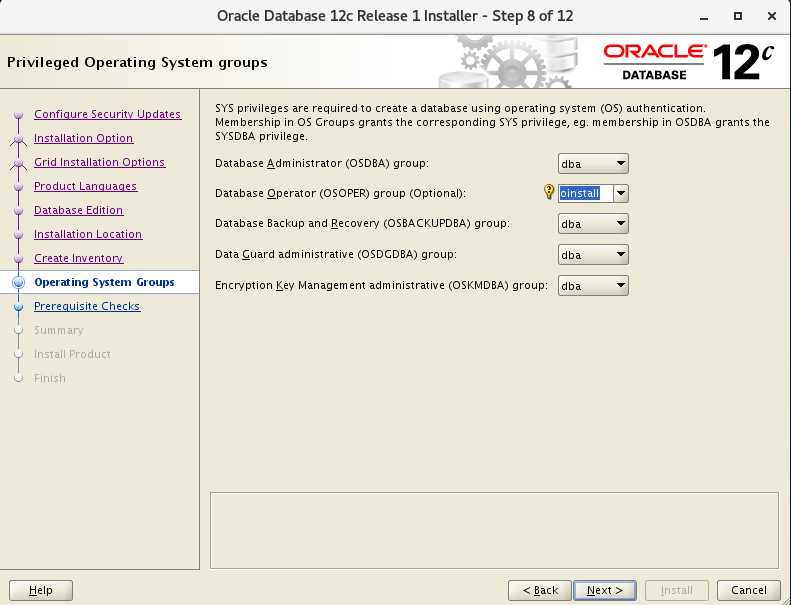The height and width of the screenshot is (605, 791).
Task: Click the Installation Location step bullet
Action: click(19, 235)
